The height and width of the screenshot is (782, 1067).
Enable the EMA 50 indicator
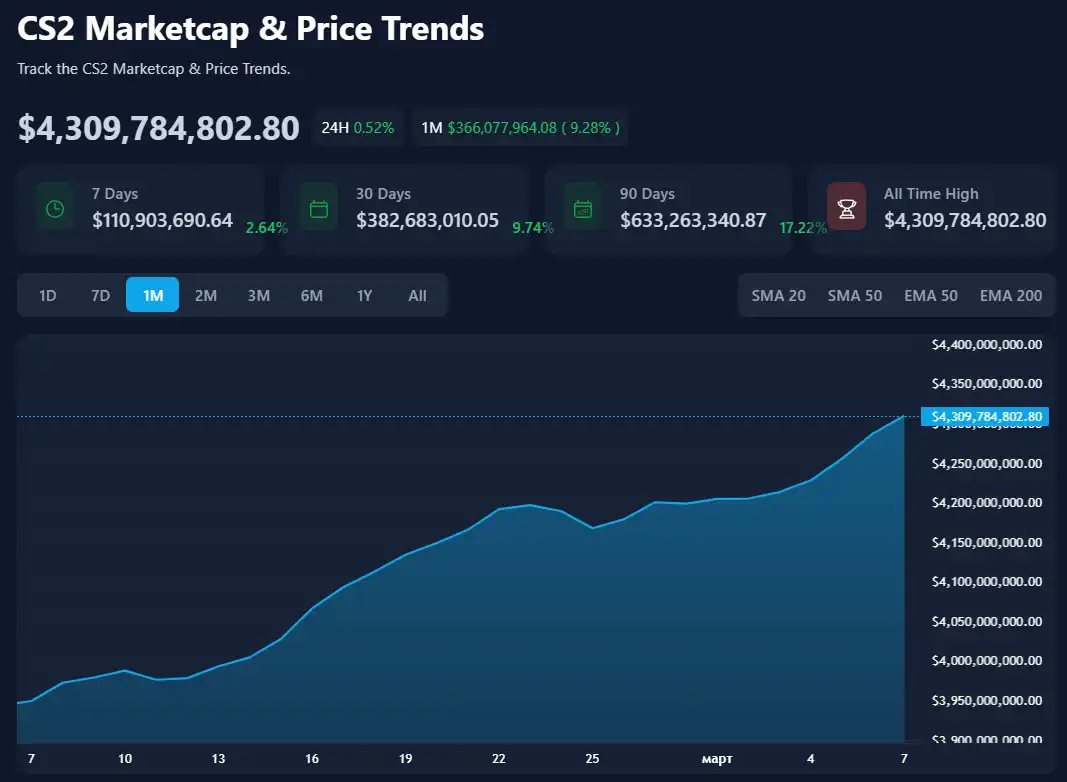click(x=931, y=295)
